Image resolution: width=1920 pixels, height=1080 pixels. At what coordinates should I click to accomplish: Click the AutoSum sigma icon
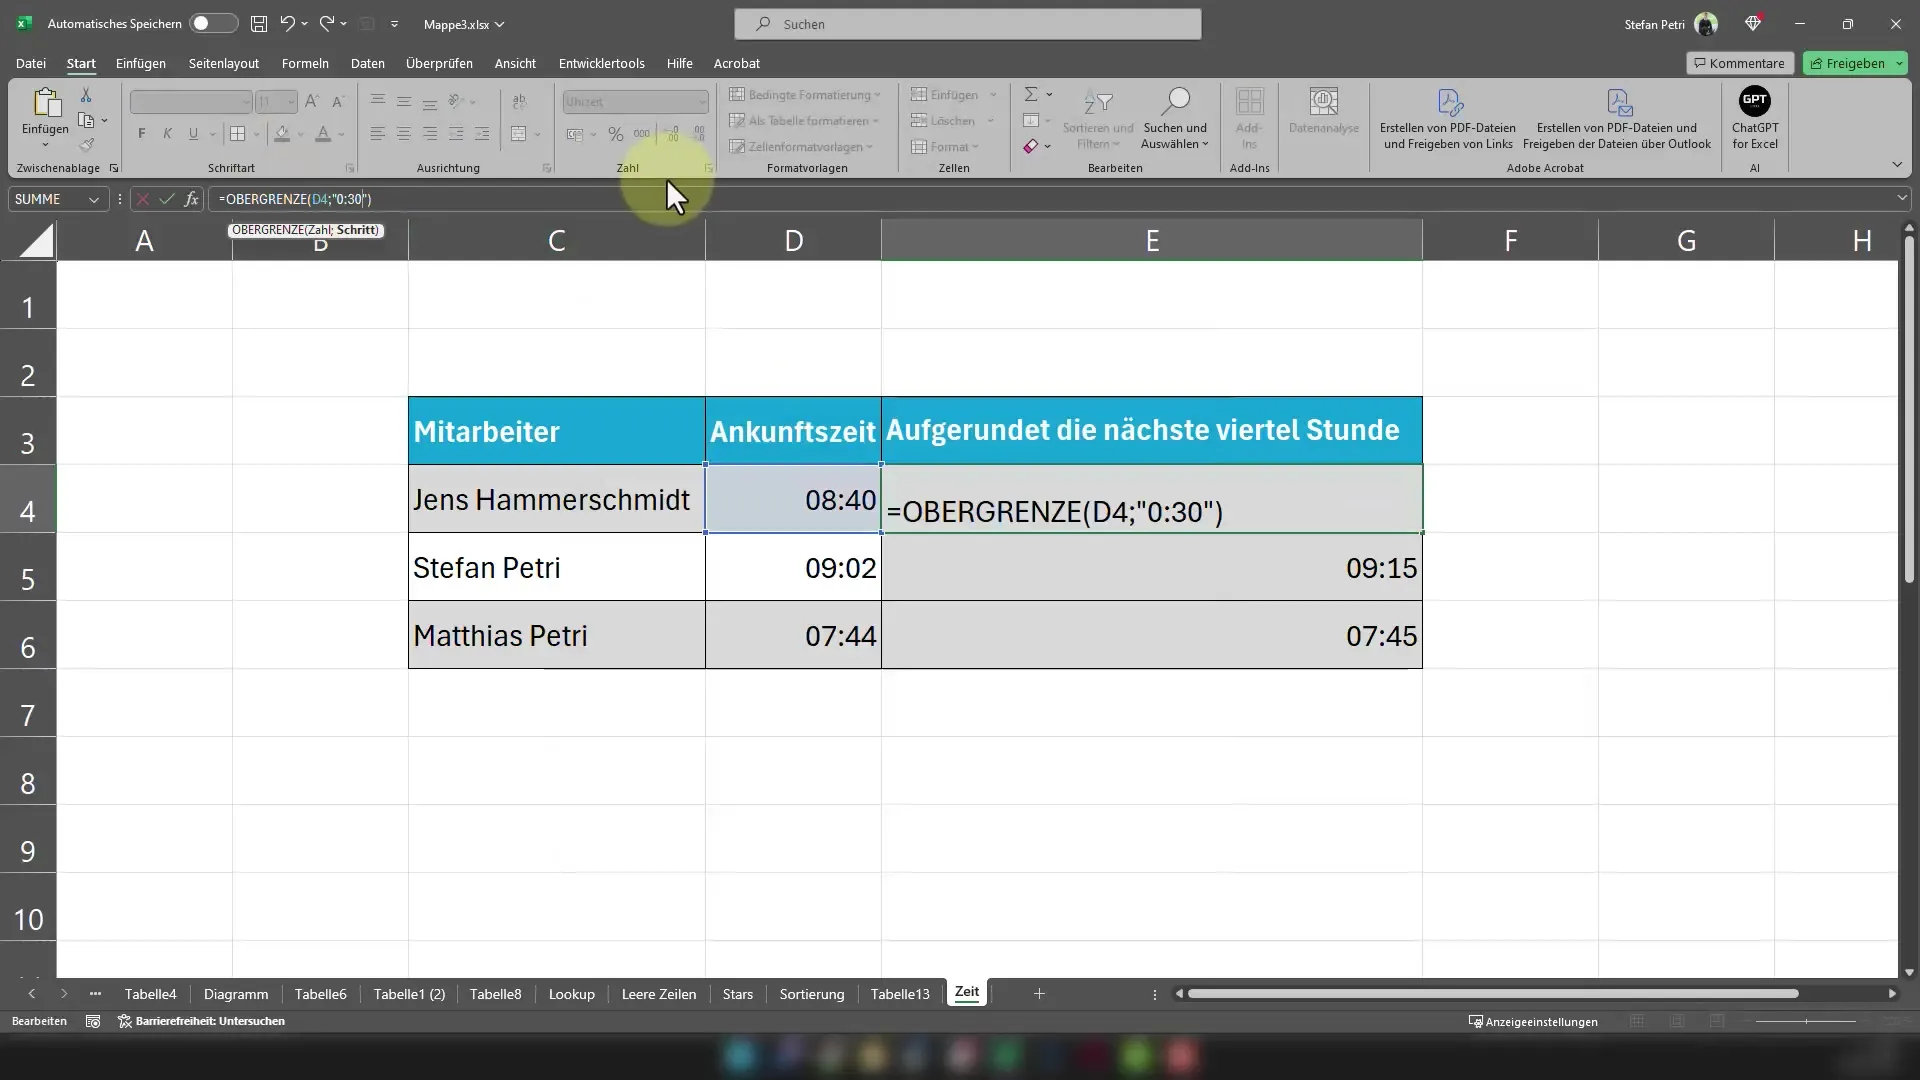click(x=1031, y=94)
